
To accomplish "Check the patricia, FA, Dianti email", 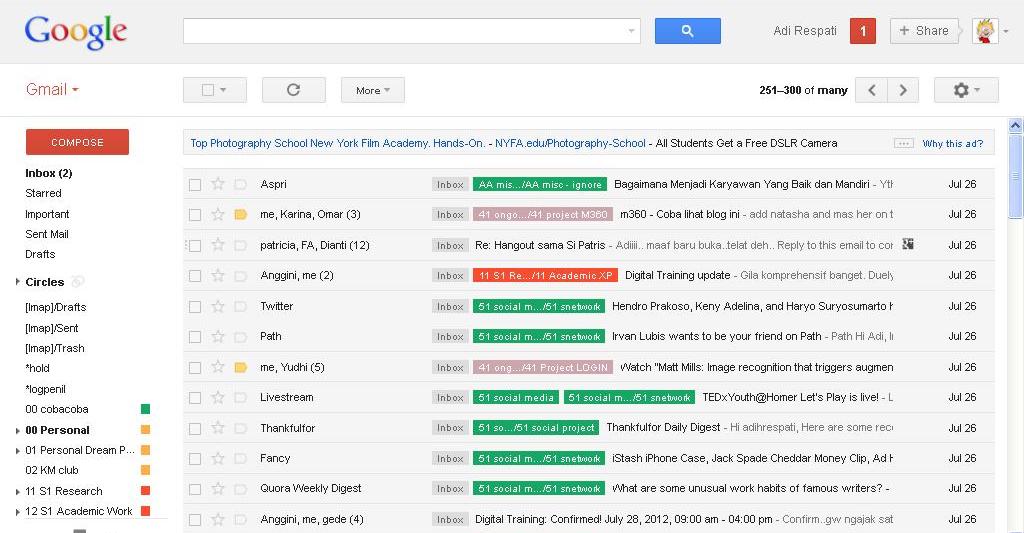I will [x=195, y=246].
